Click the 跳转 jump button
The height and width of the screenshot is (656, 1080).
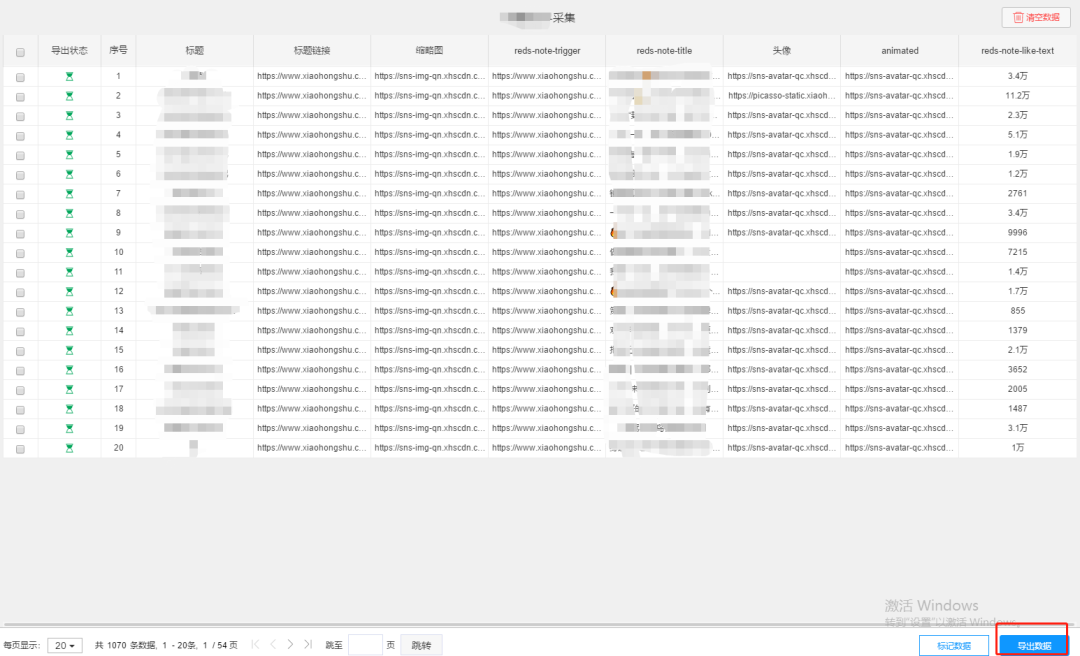point(421,645)
